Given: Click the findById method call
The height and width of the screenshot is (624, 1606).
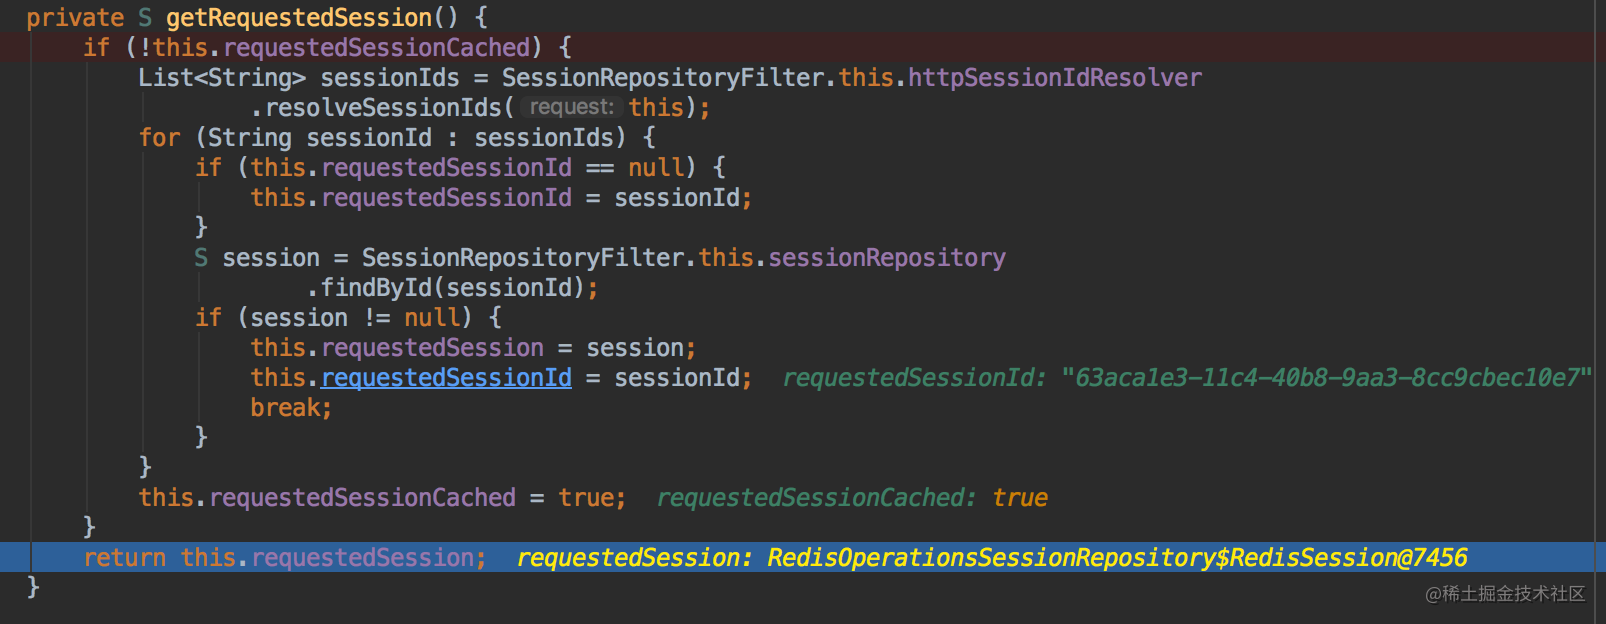Looking at the screenshot, I should pyautogui.click(x=375, y=288).
